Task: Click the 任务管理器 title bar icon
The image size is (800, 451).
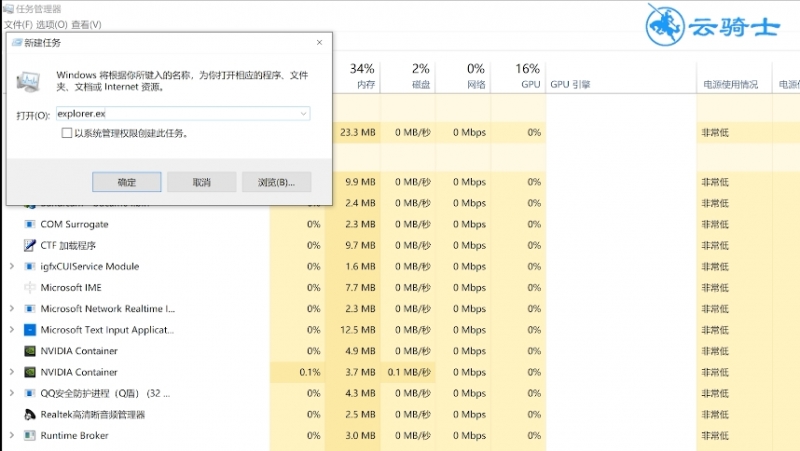Action: (x=8, y=9)
